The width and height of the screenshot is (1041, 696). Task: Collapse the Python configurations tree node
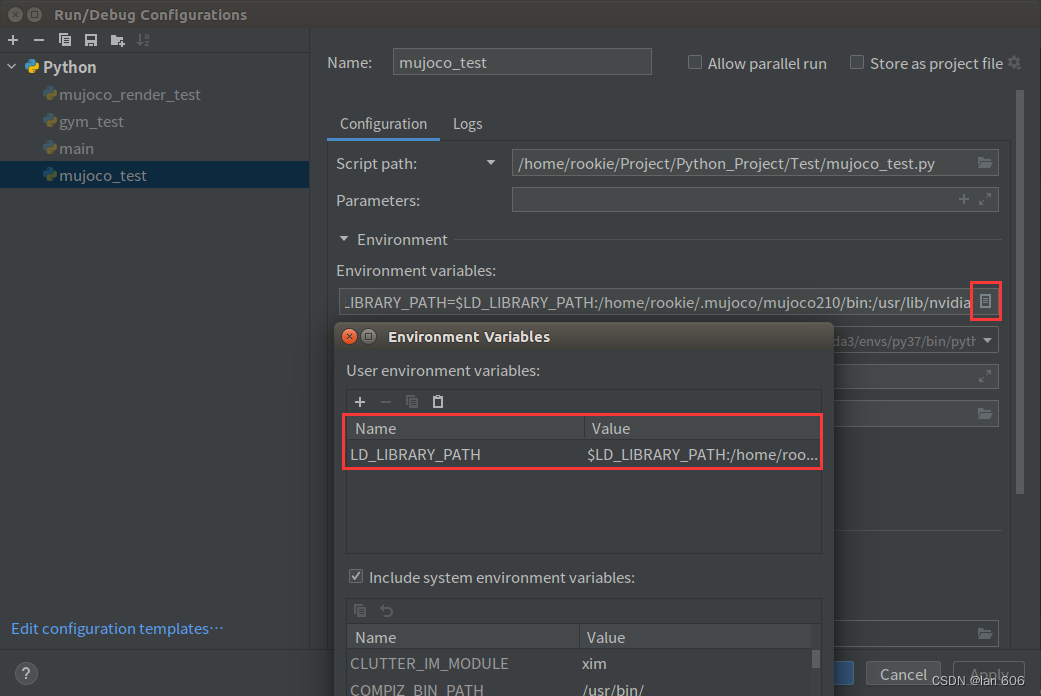click(x=12, y=67)
